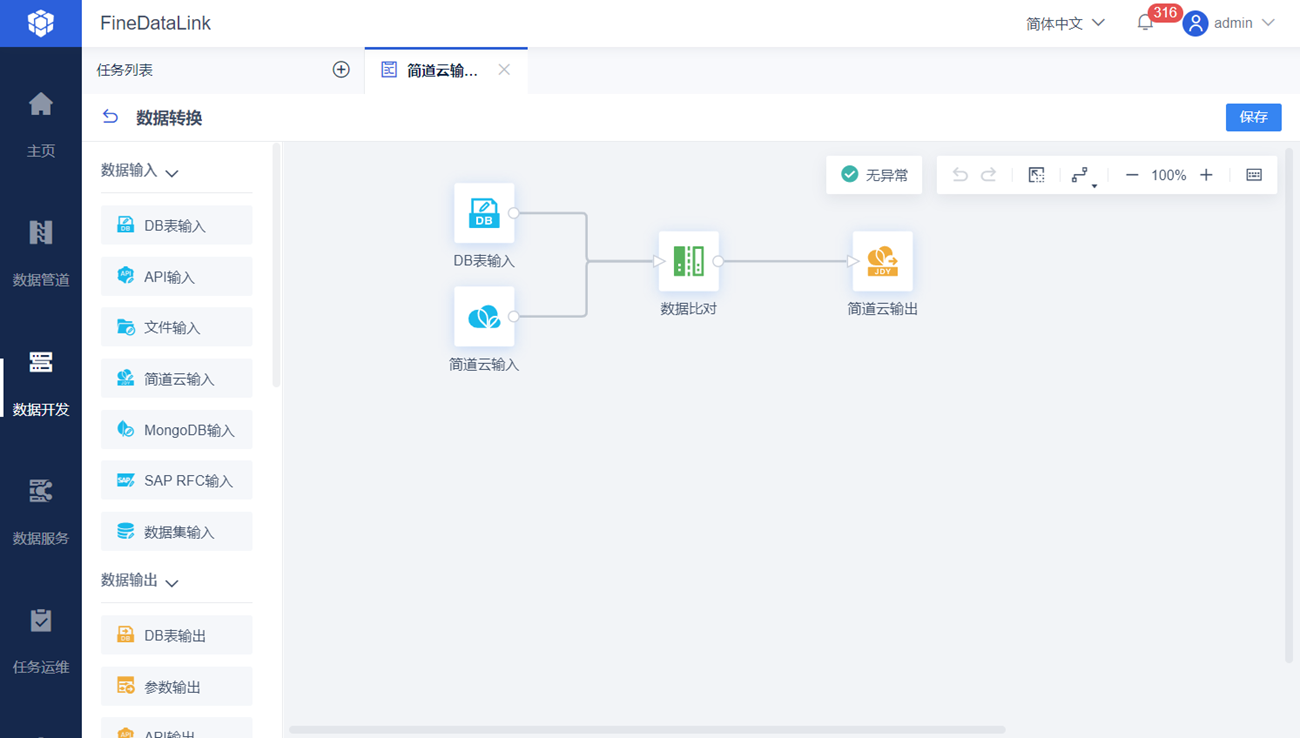Zoom in with the plus button
Viewport: 1300px width, 738px height.
1206,175
